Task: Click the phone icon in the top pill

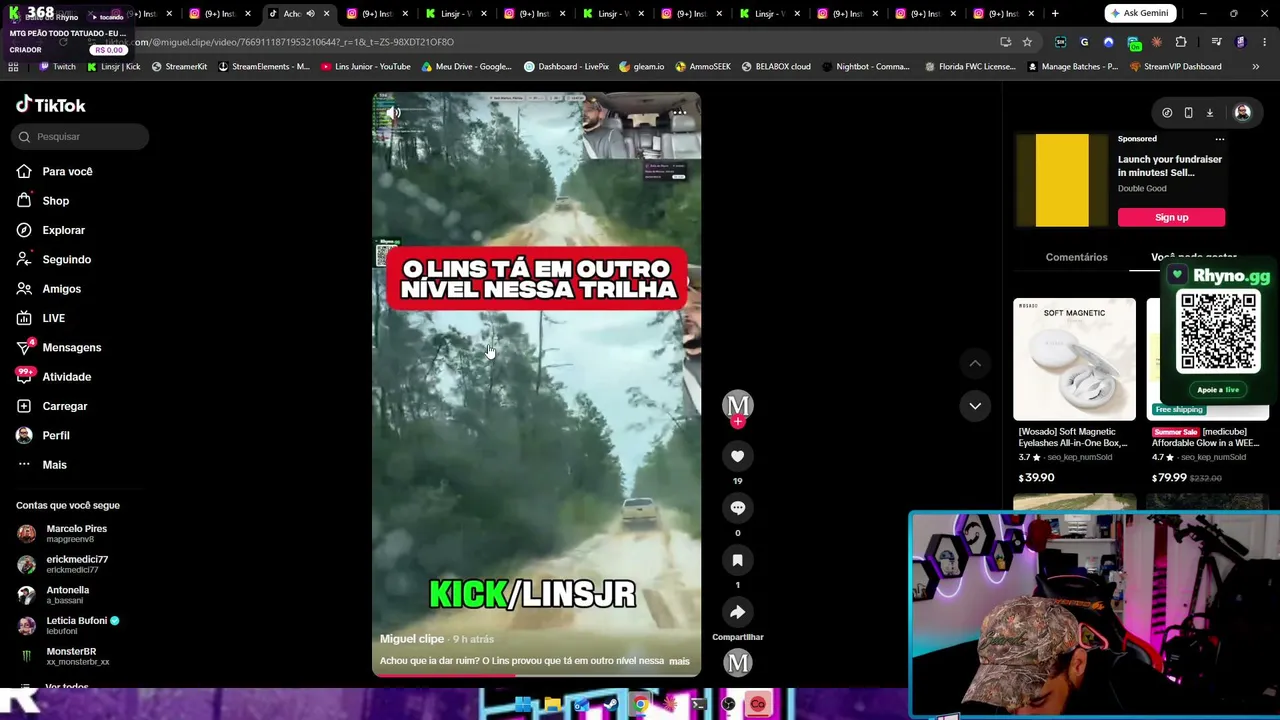Action: (1188, 113)
